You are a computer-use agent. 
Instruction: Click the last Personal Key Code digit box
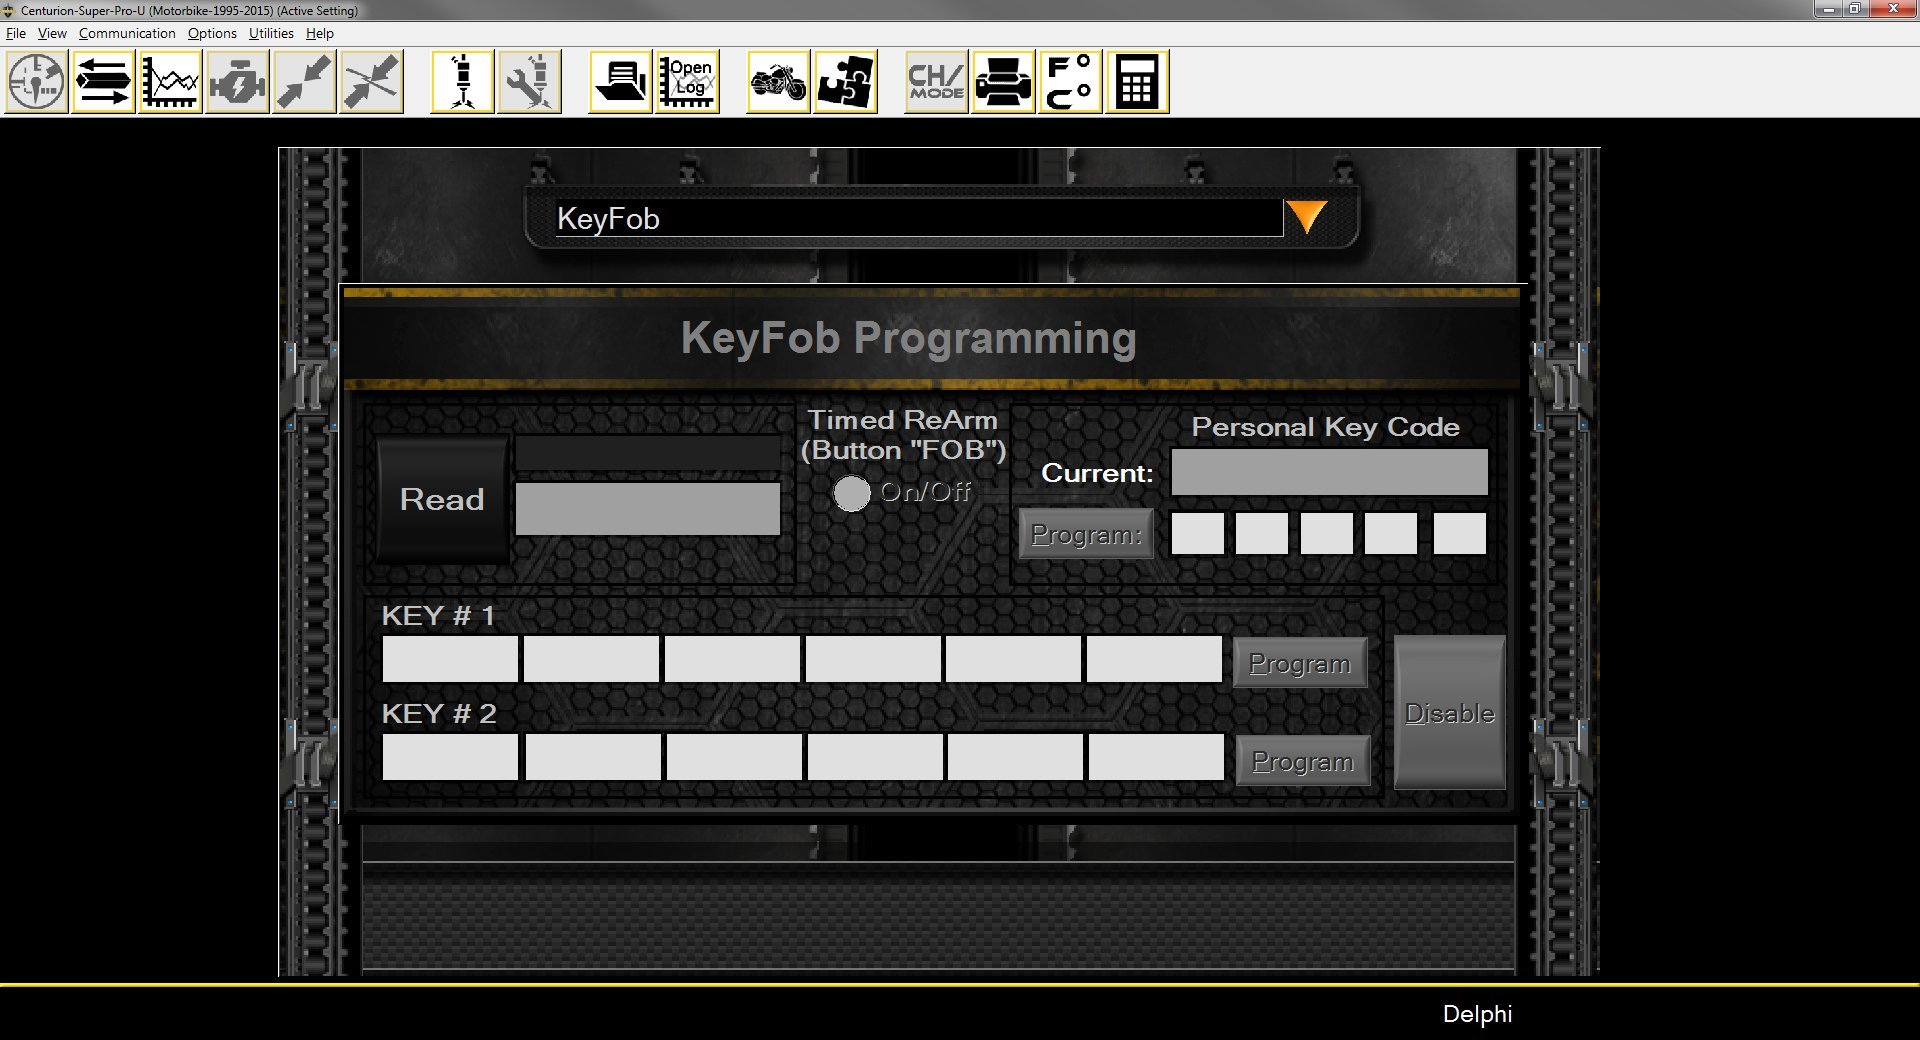tap(1460, 534)
